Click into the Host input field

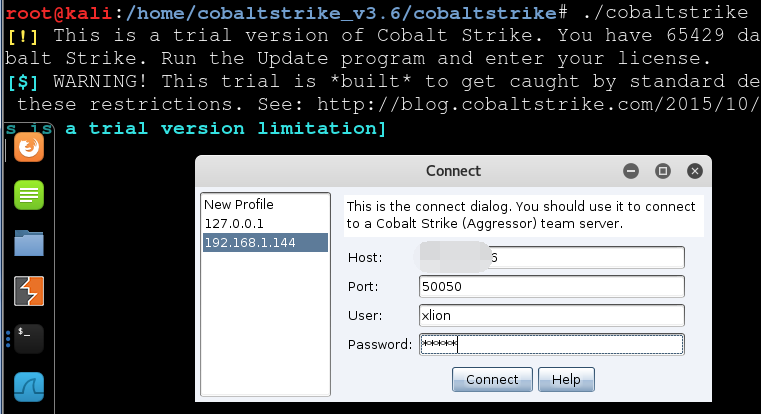pyautogui.click(x=552, y=257)
